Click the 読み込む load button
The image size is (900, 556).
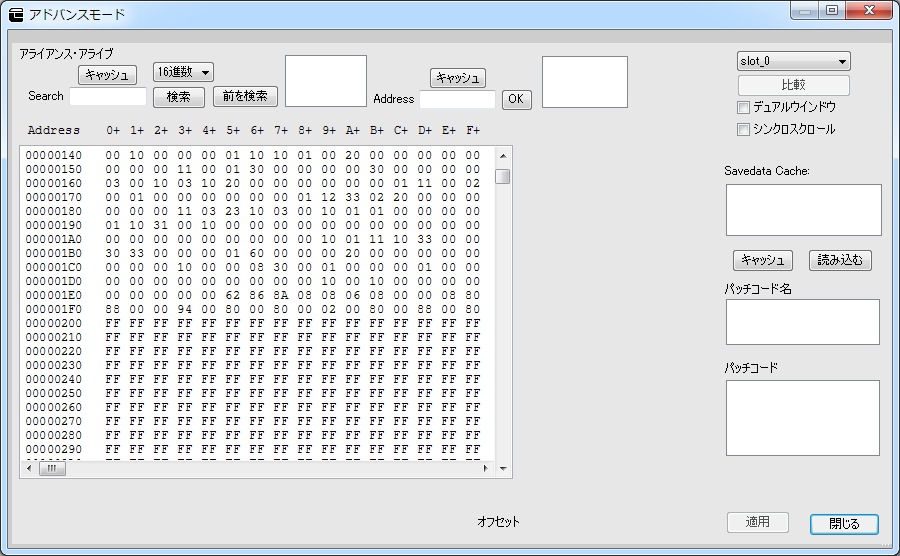coord(840,260)
